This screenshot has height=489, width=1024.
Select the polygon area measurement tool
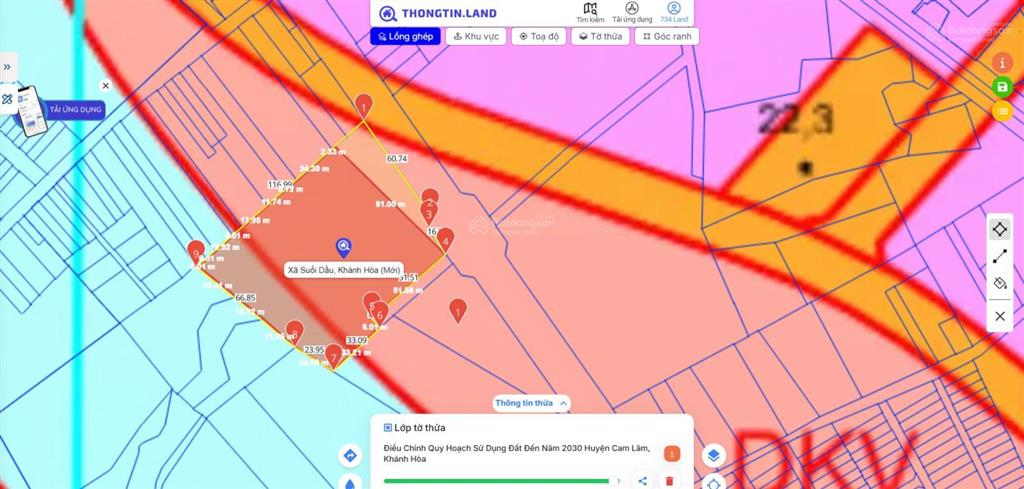coord(1000,229)
